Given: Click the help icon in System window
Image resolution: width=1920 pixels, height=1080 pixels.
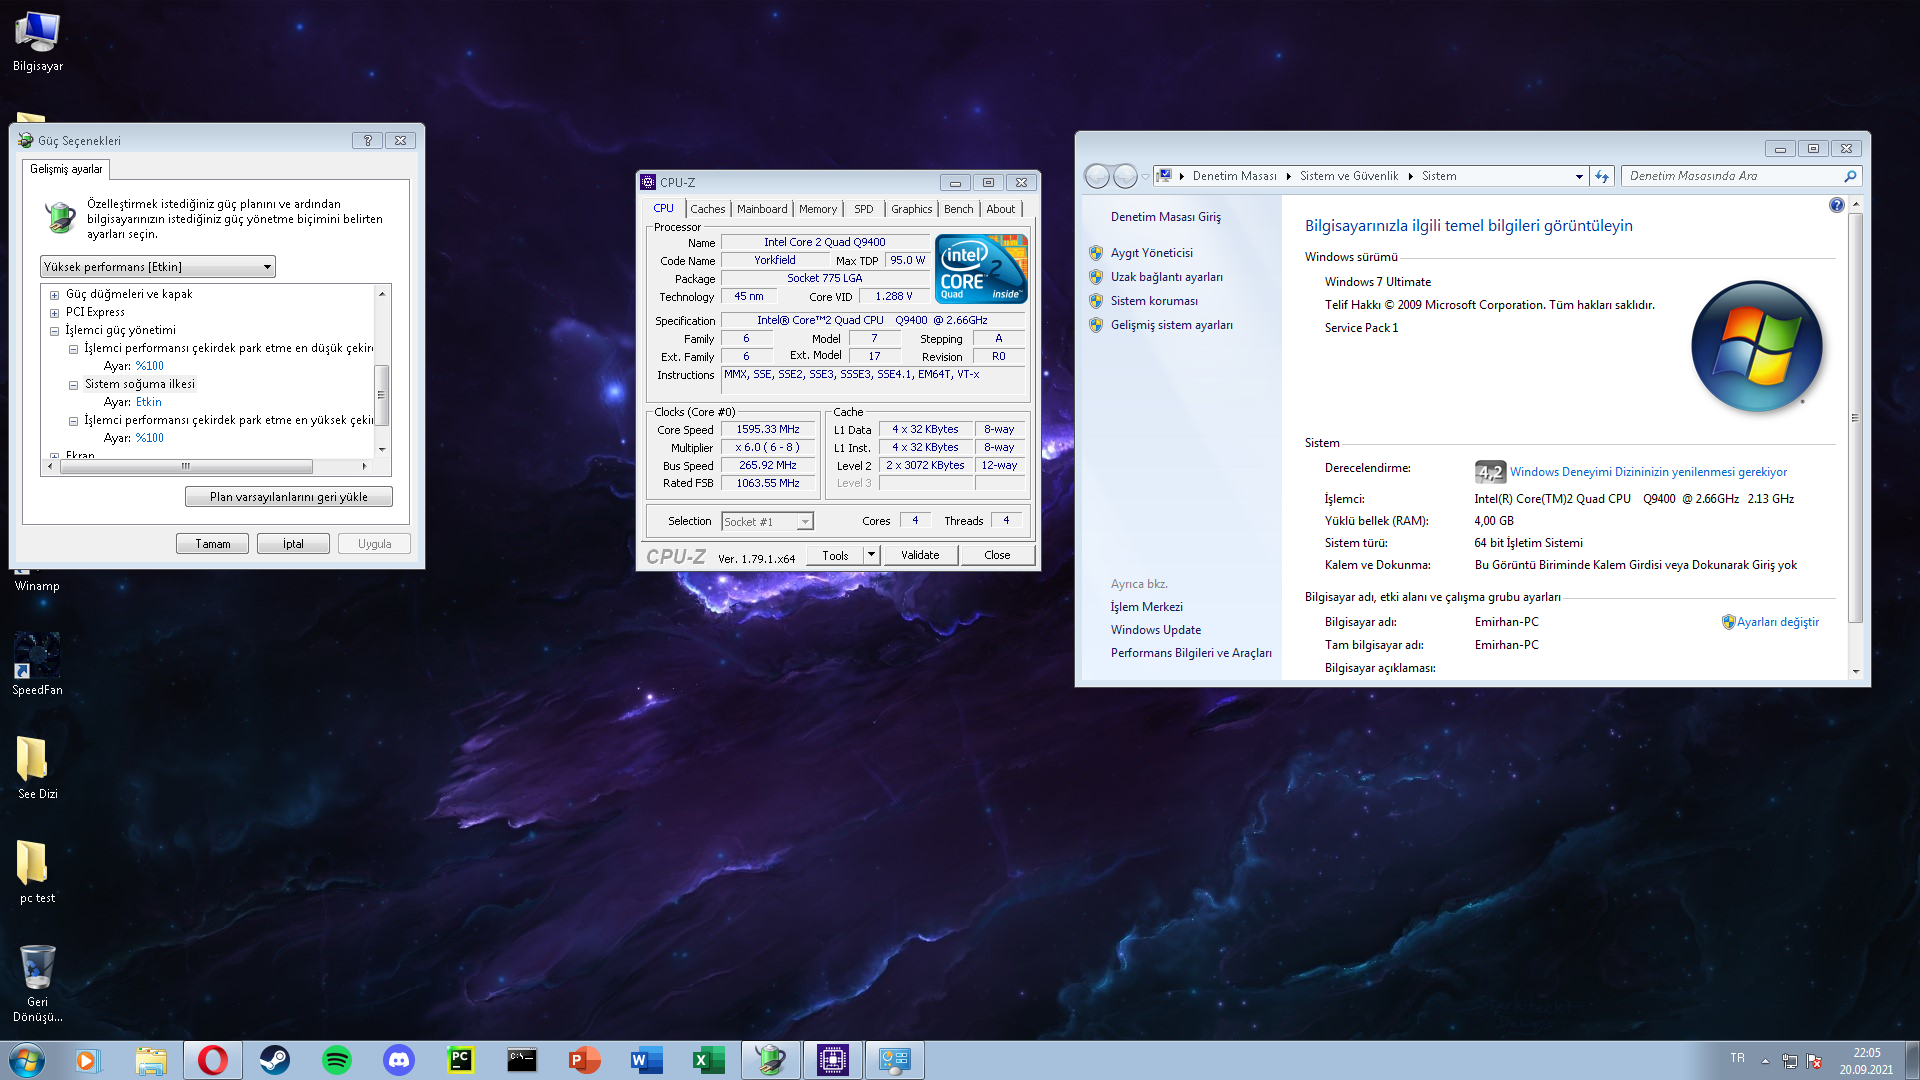Looking at the screenshot, I should click(x=1836, y=205).
